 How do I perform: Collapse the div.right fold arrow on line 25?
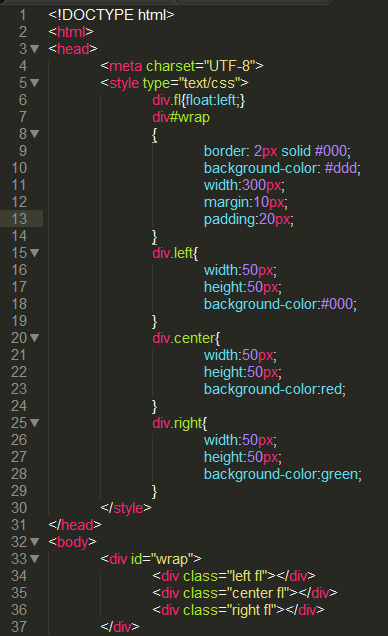(x=35, y=423)
